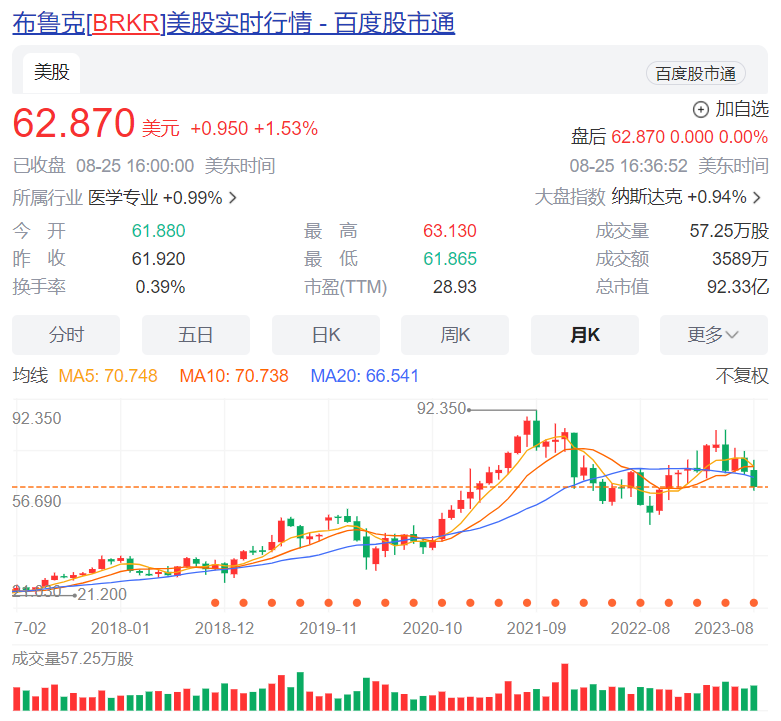781x721 pixels.
Task: Click the MA10: 70.738 indicator label
Action: coord(234,376)
